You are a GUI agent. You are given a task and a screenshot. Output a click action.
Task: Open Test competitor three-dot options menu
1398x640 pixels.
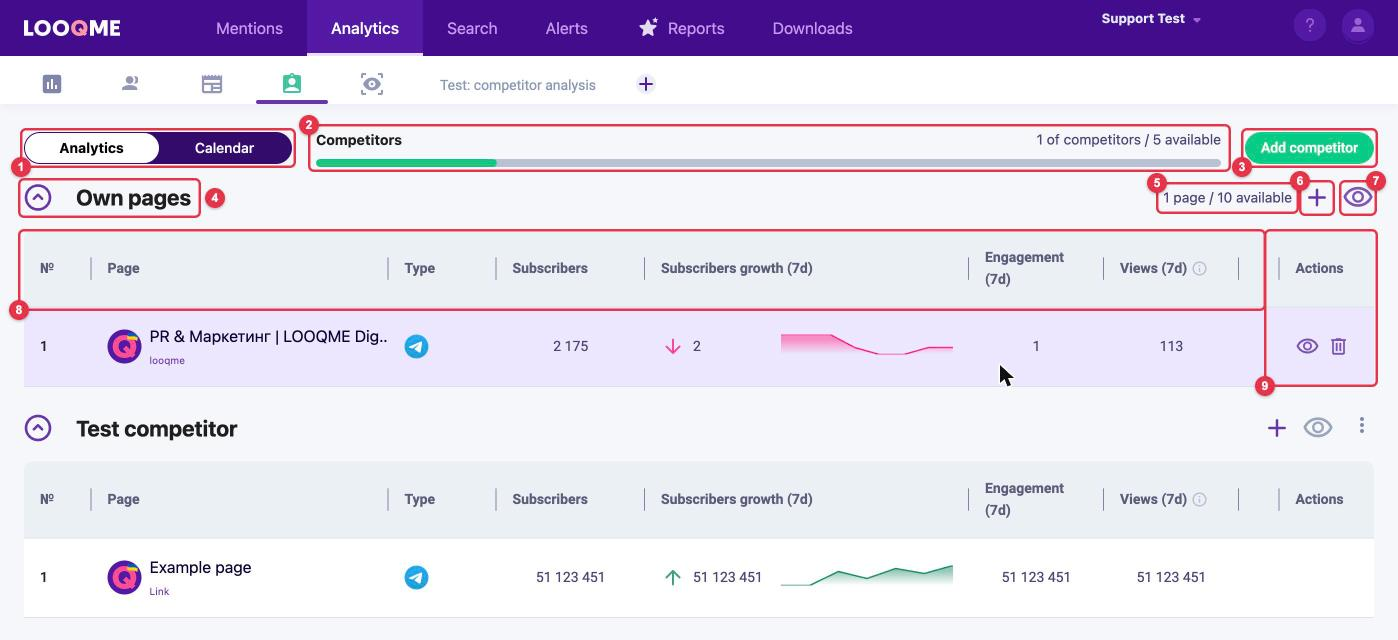(x=1361, y=426)
